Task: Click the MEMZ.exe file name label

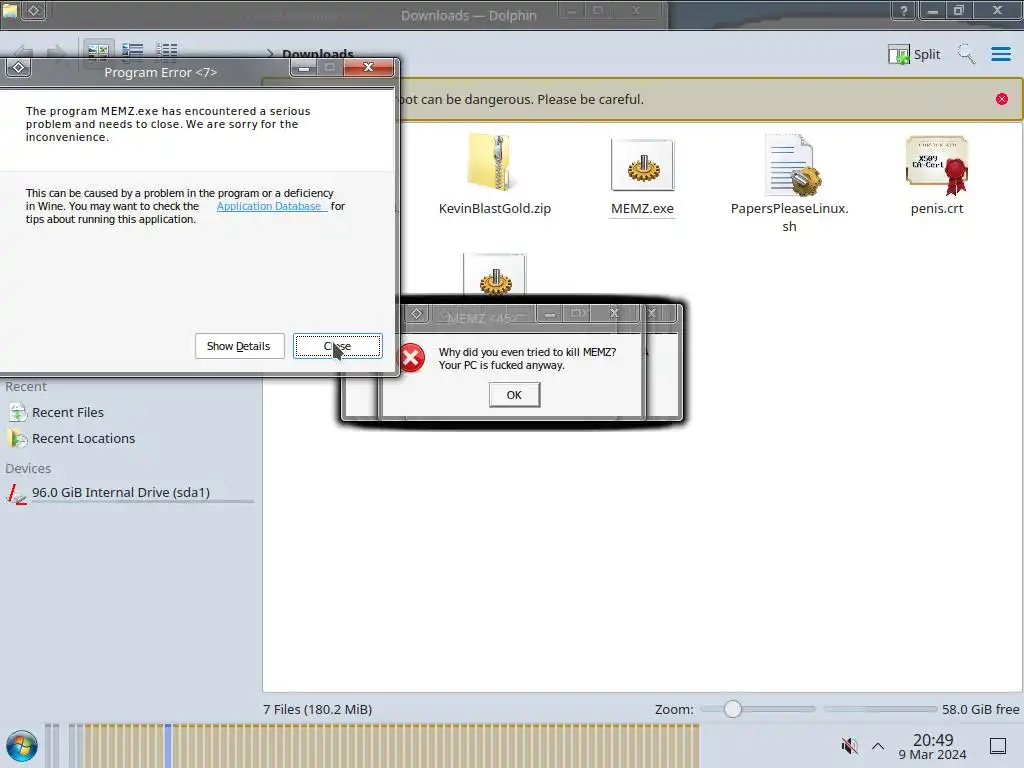Action: click(x=643, y=209)
